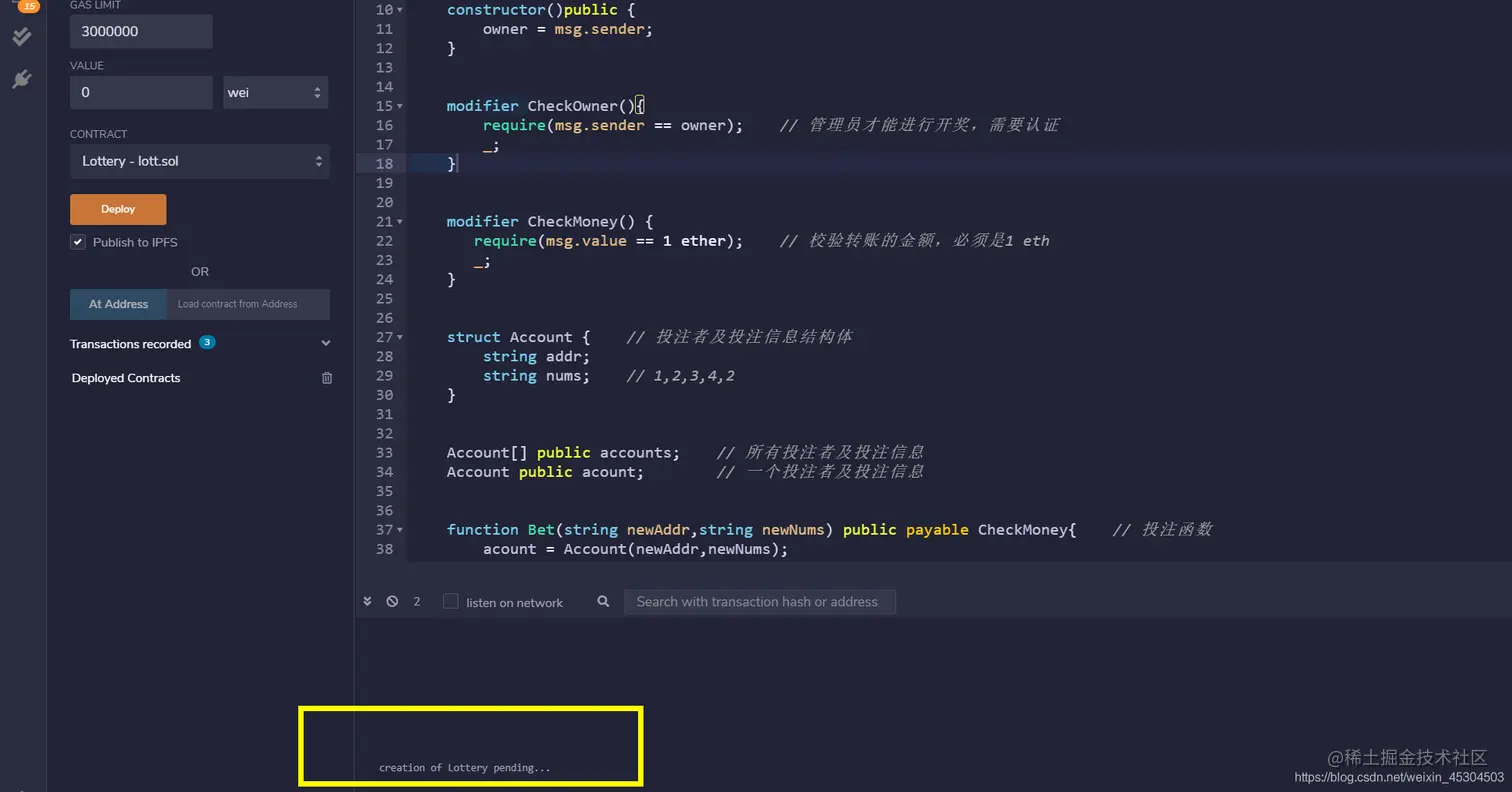Click the 'string nums;' line in struct
The height and width of the screenshot is (792, 1512).
(x=537, y=376)
